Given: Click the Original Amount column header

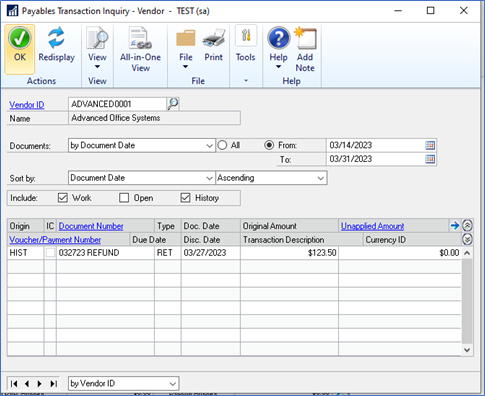Looking at the screenshot, I should click(289, 226).
